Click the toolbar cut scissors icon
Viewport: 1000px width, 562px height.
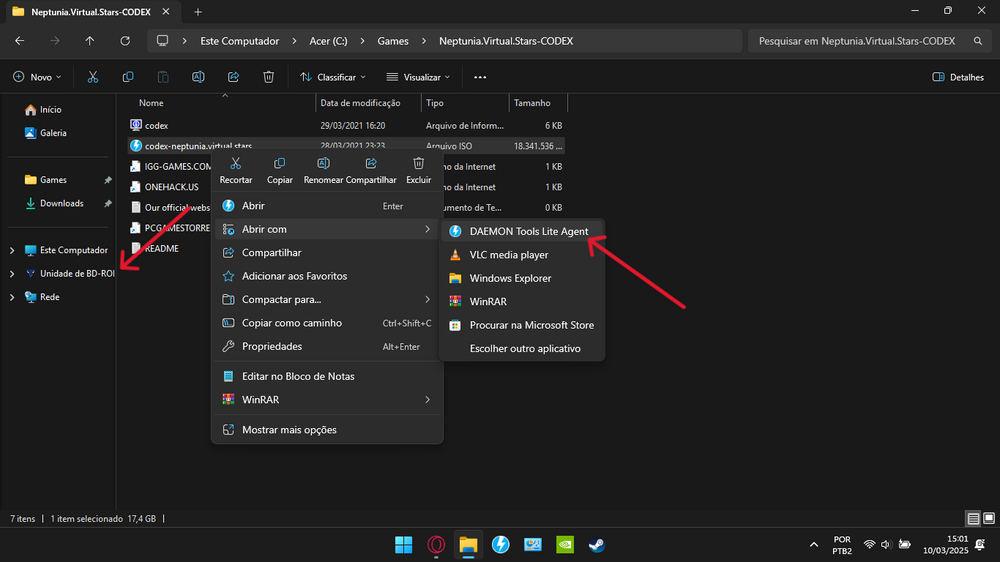(x=93, y=77)
